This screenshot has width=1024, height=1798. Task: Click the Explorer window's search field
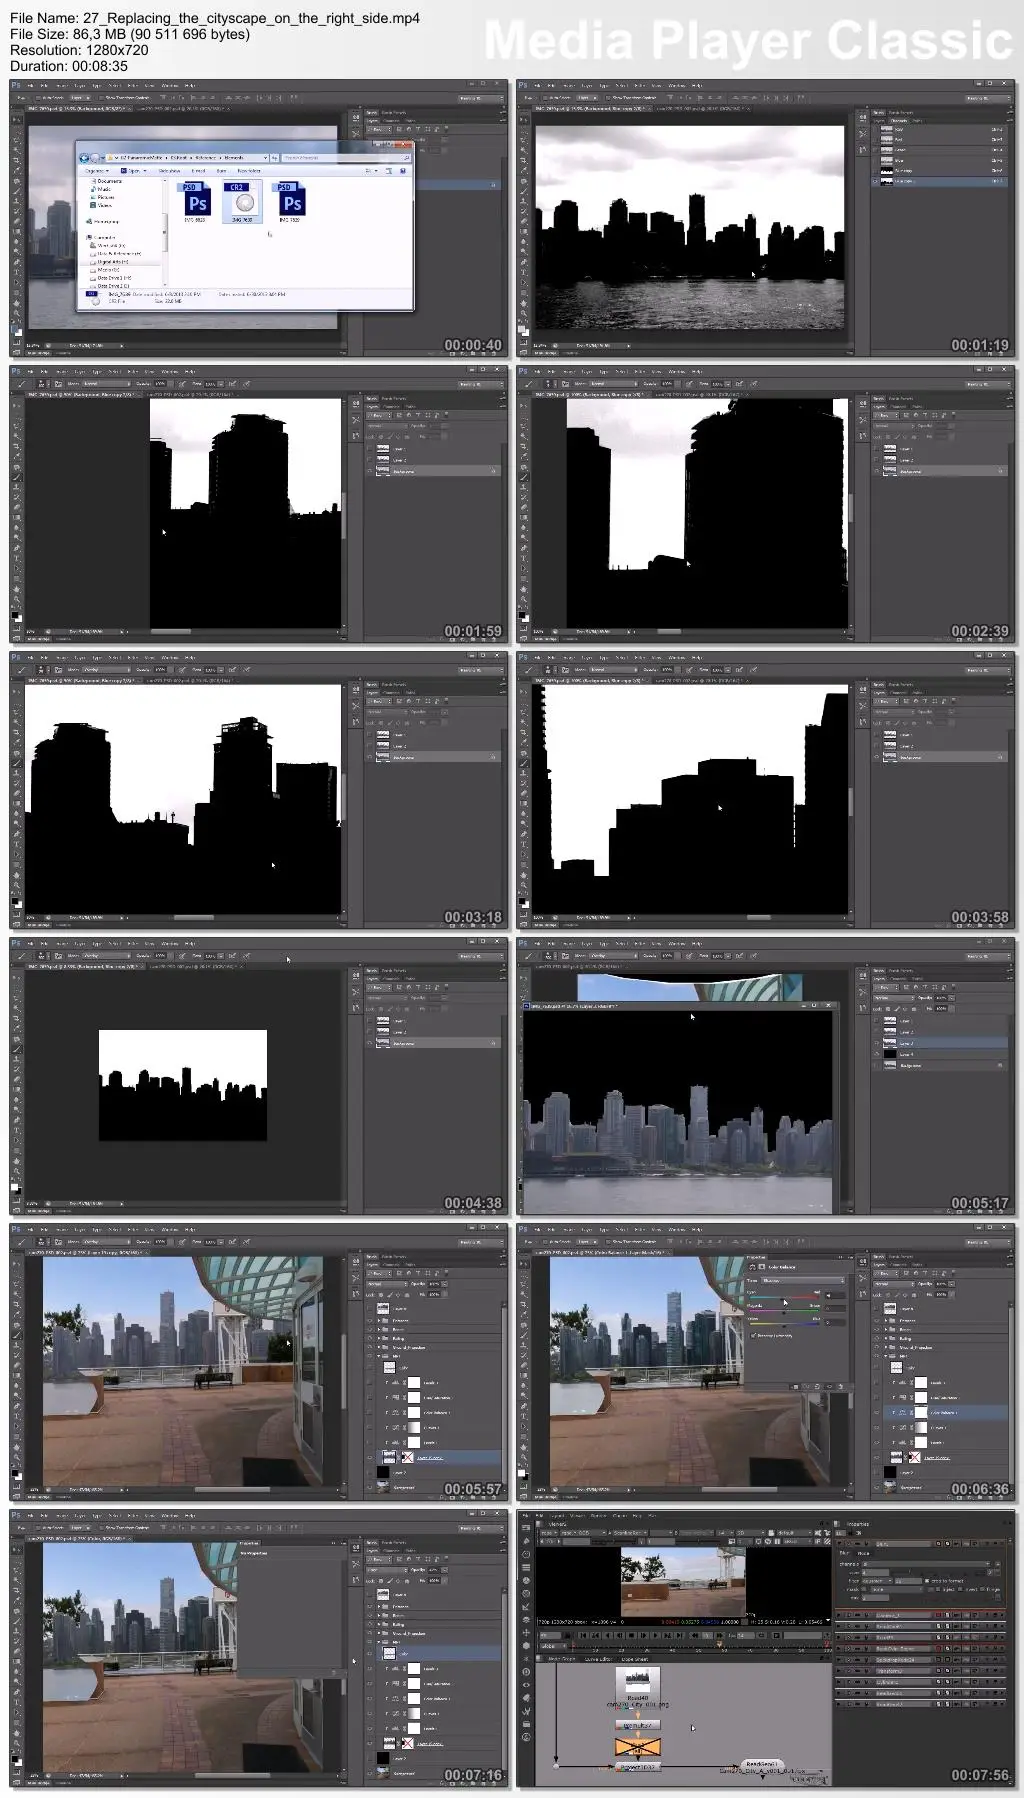[346, 158]
